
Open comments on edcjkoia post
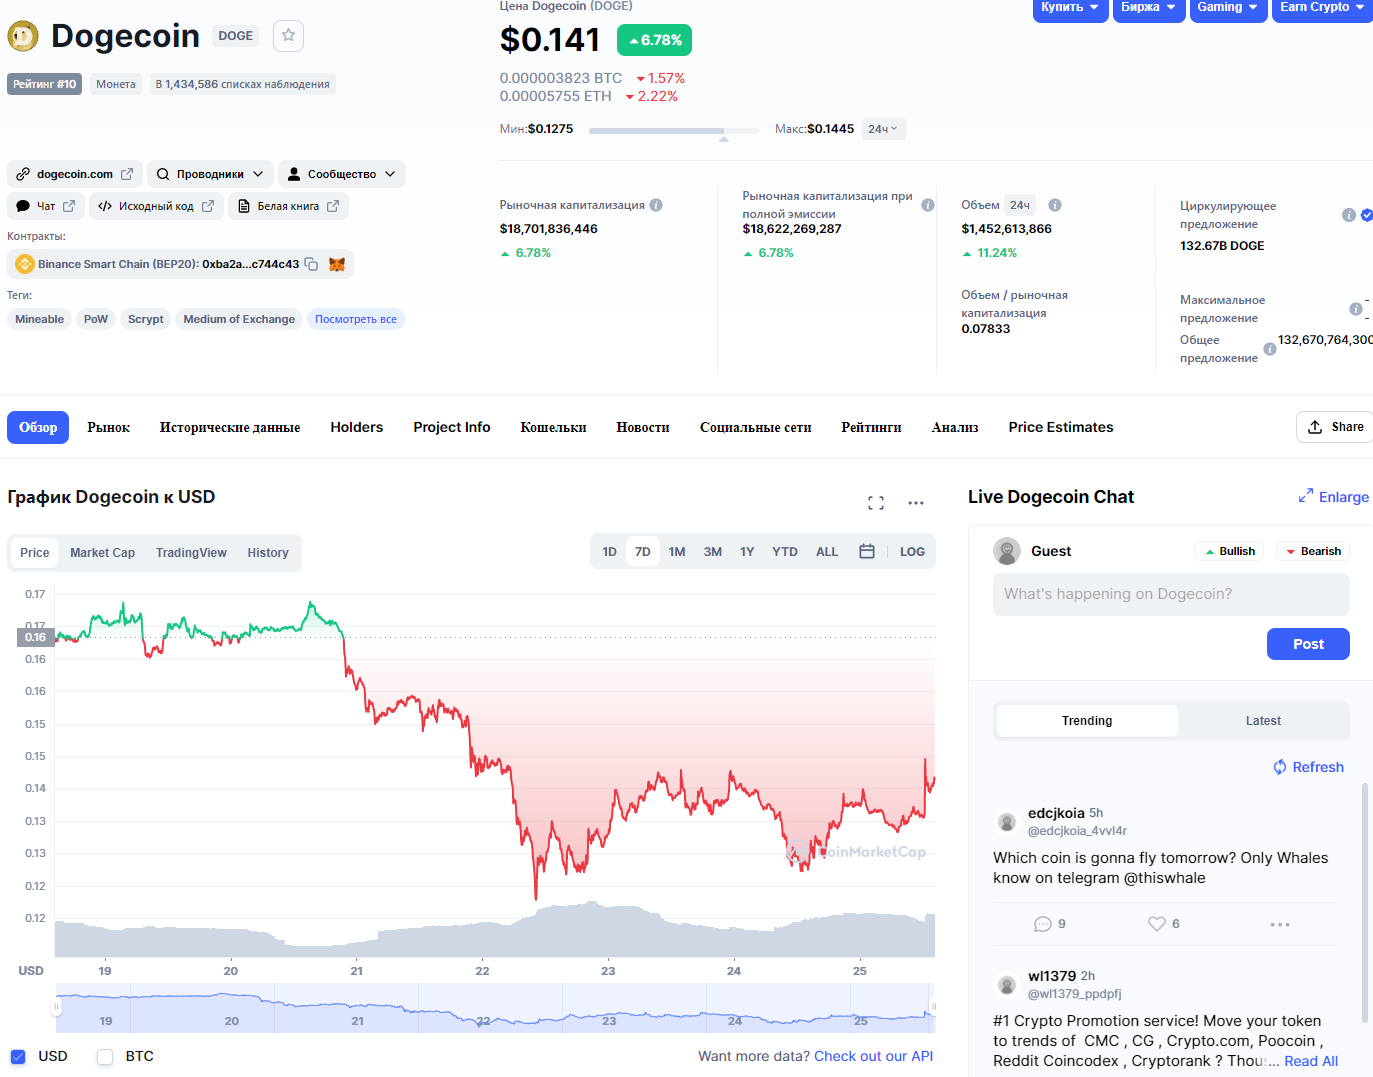coord(1043,924)
